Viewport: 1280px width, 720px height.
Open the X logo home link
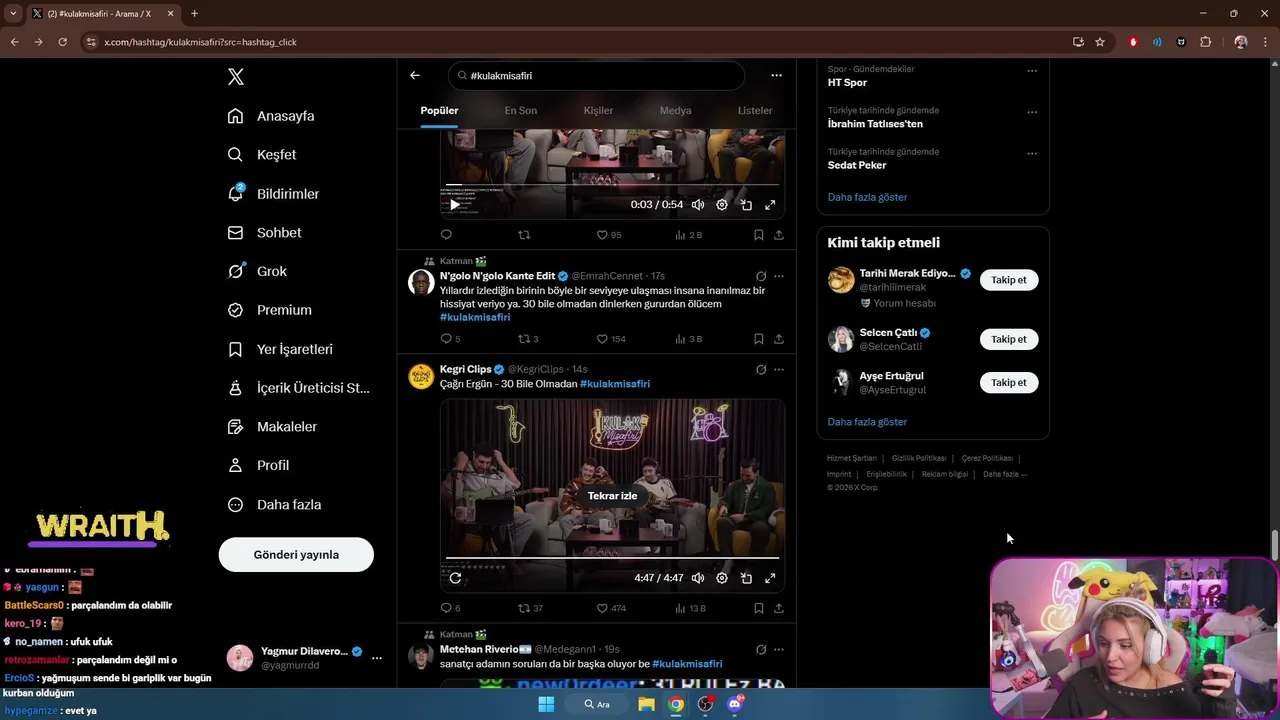click(x=235, y=77)
